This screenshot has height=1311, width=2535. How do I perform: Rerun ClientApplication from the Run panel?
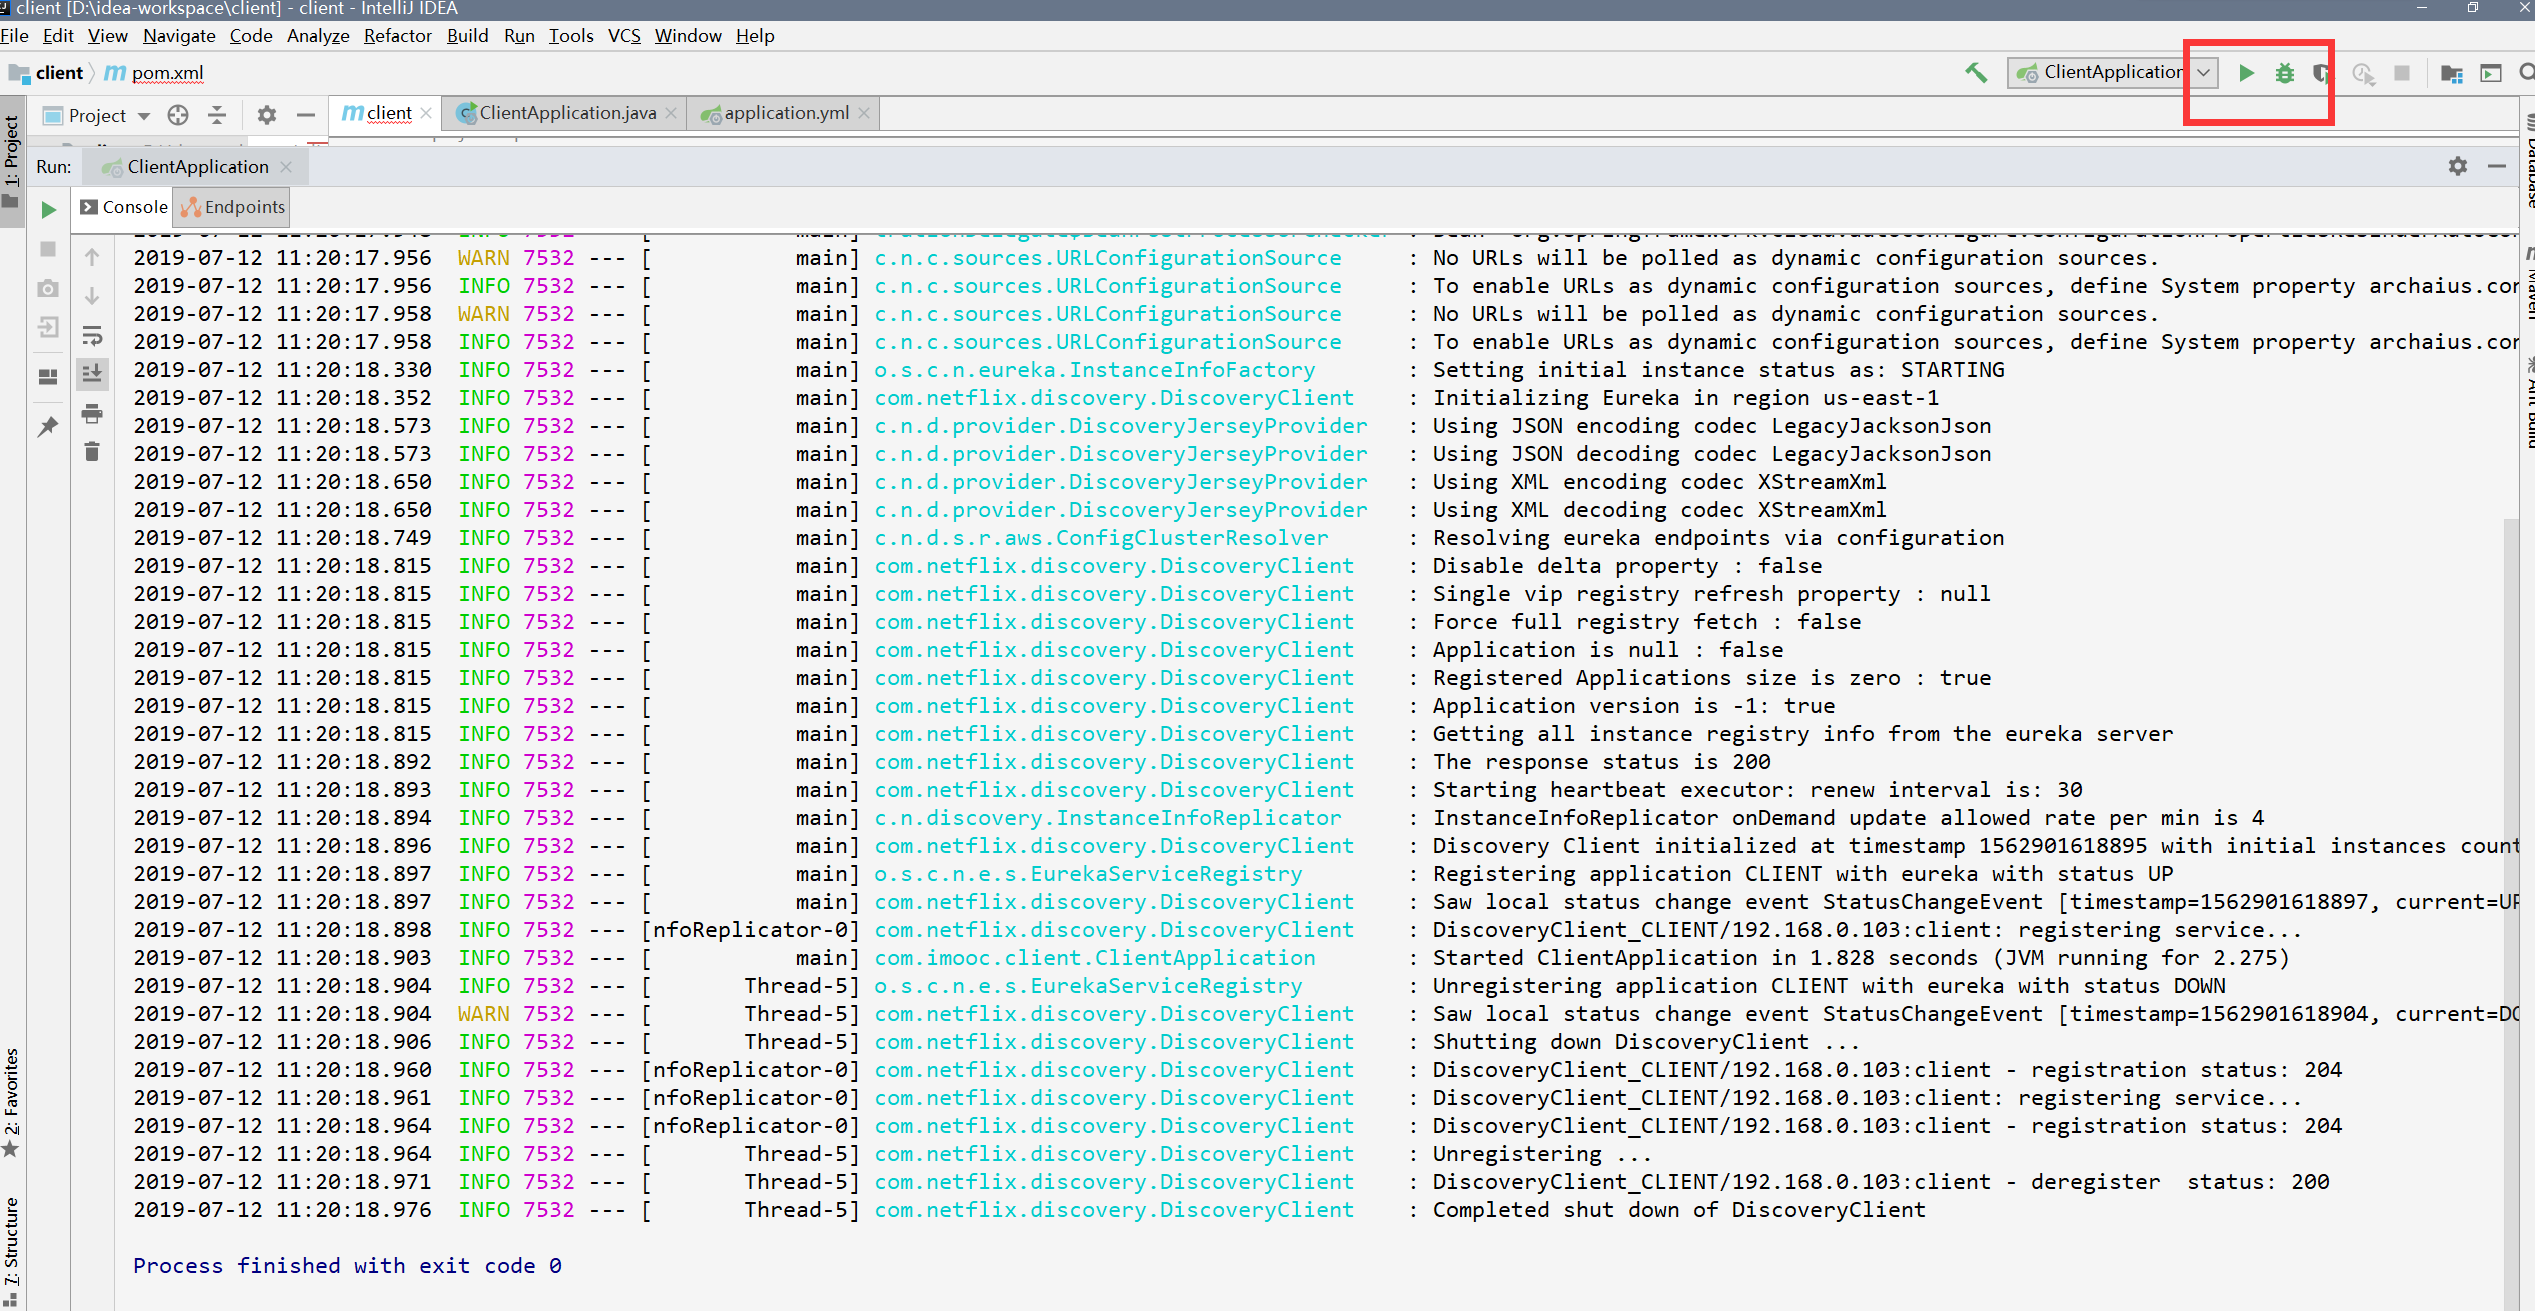coord(48,209)
